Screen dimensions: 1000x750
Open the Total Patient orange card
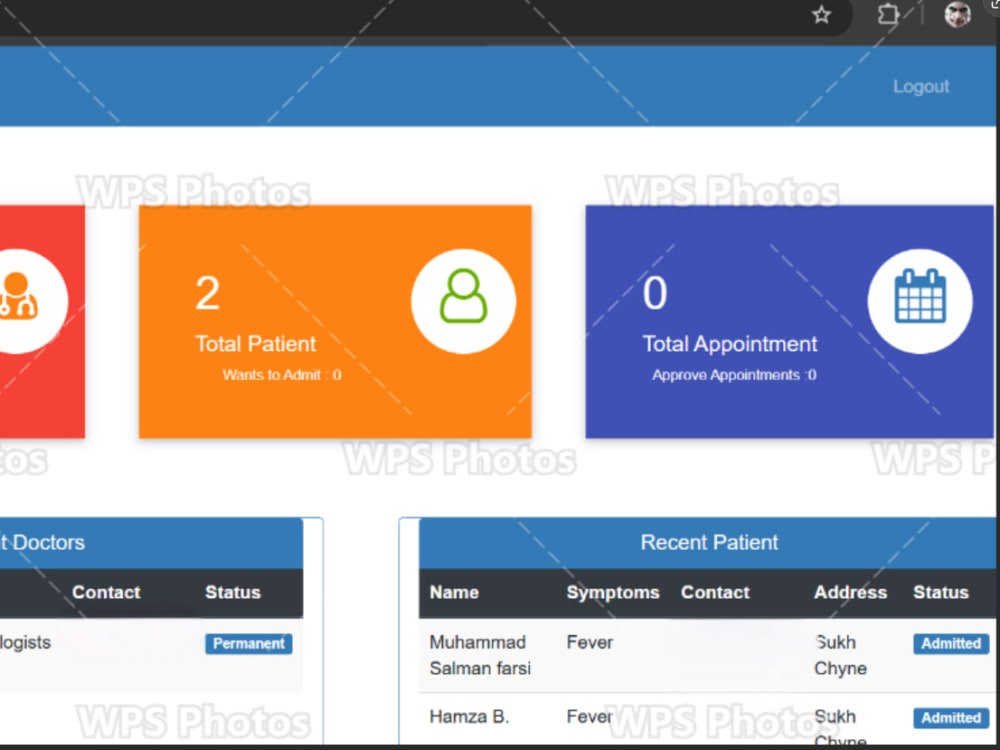(x=335, y=321)
